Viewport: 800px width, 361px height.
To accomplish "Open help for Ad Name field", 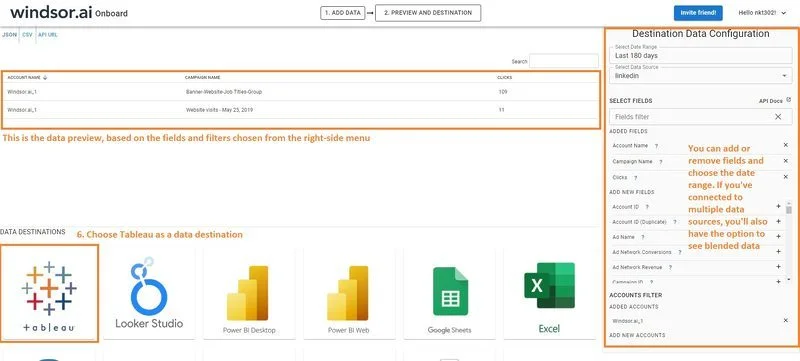I will (x=642, y=237).
